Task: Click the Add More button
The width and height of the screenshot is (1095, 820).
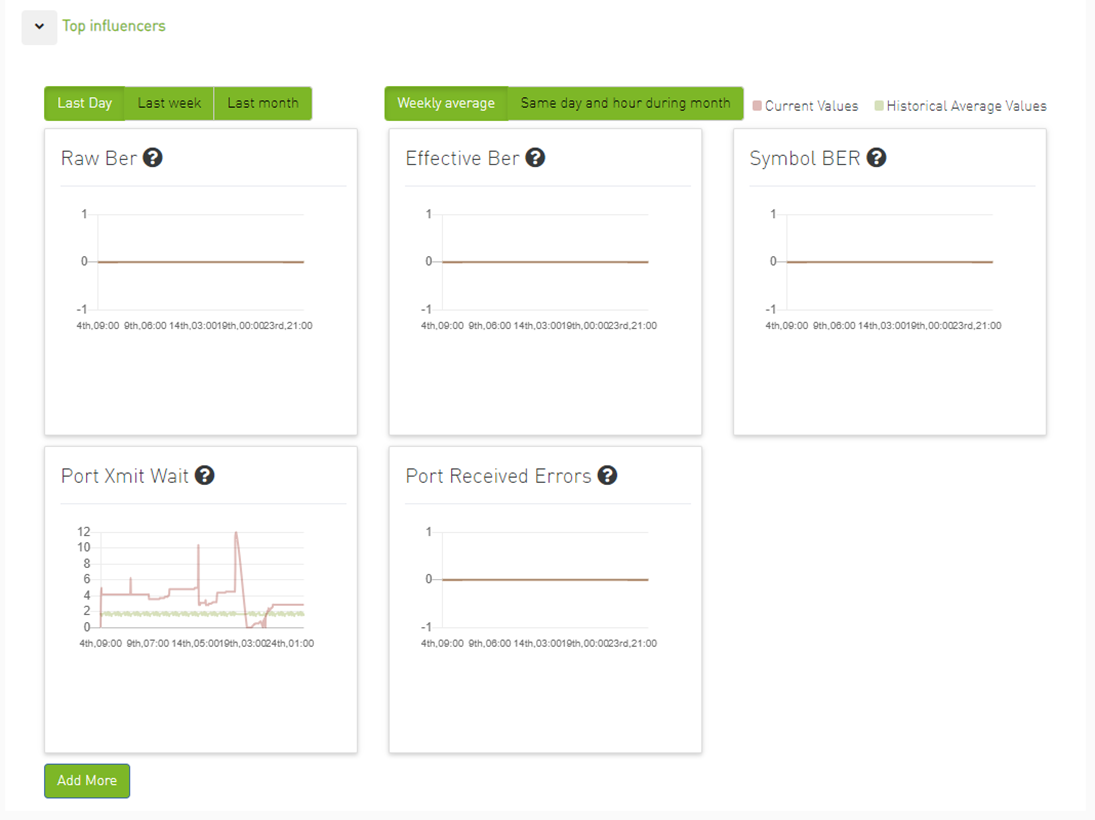Action: (87, 781)
